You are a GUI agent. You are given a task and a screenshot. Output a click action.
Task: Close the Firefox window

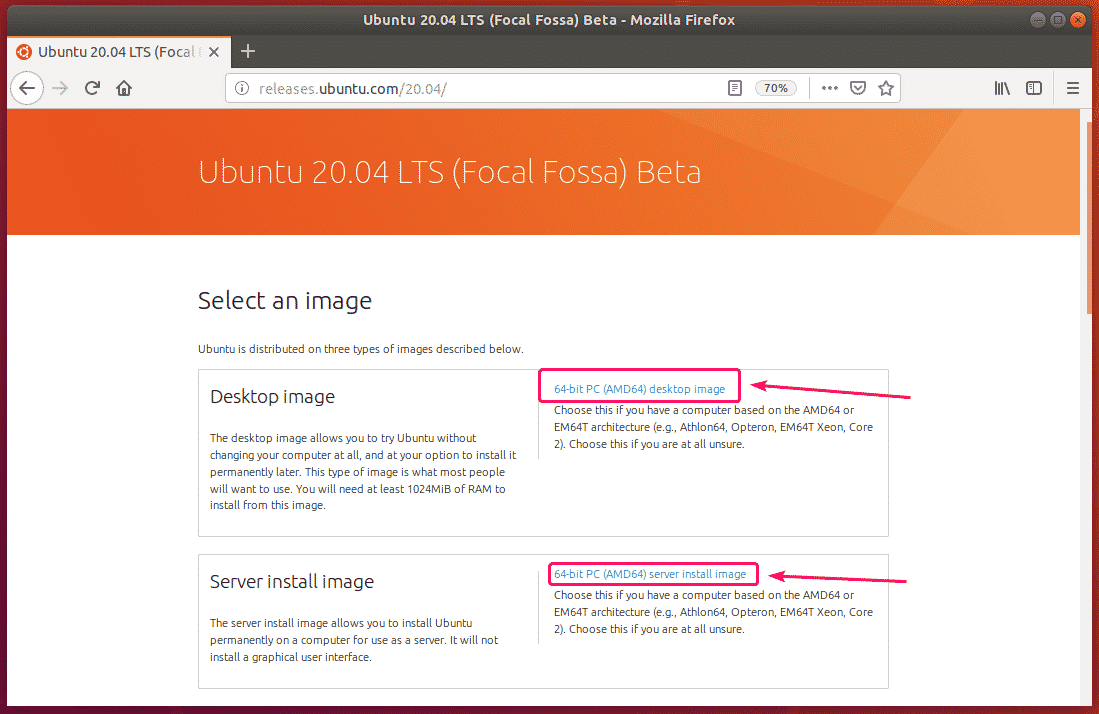1078,20
